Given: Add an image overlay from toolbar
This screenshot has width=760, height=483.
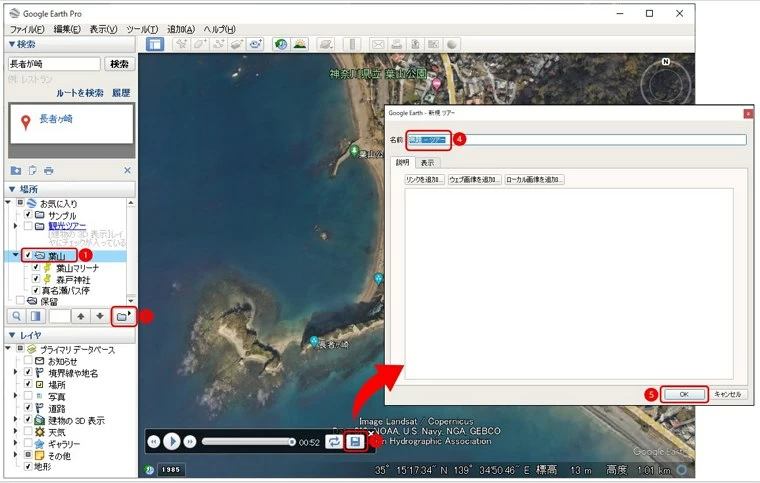Looking at the screenshot, I should click(237, 44).
